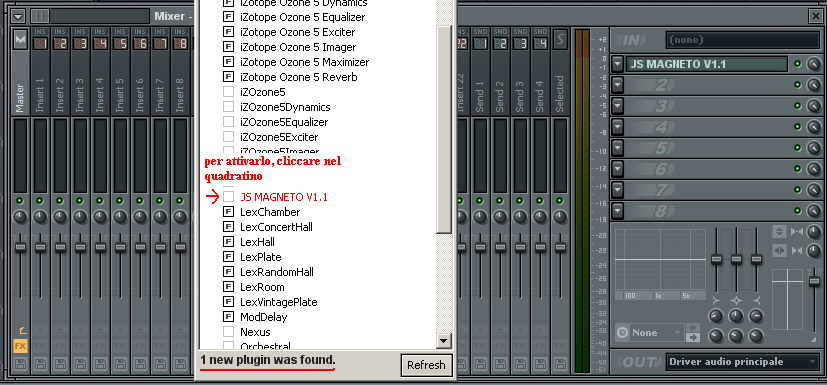Image resolution: width=827 pixels, height=385 pixels.
Task: Toggle the green LED of effect slot 5
Action: tap(797, 148)
